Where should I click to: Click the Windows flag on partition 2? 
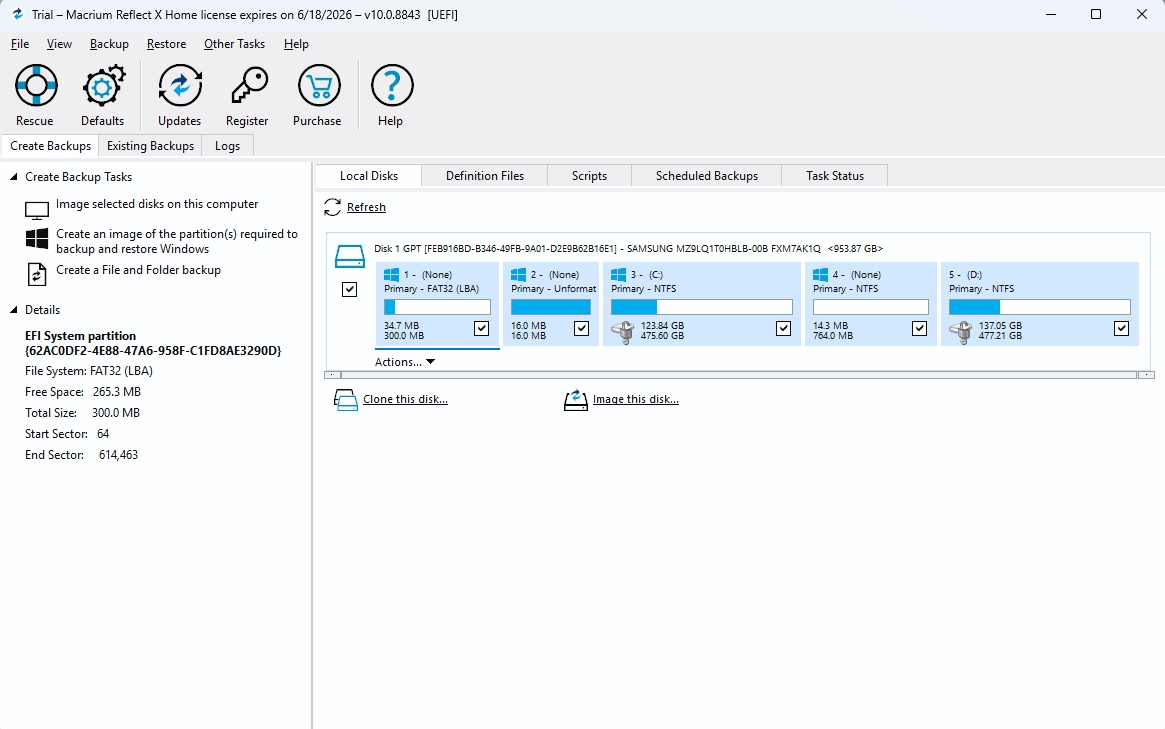(519, 275)
